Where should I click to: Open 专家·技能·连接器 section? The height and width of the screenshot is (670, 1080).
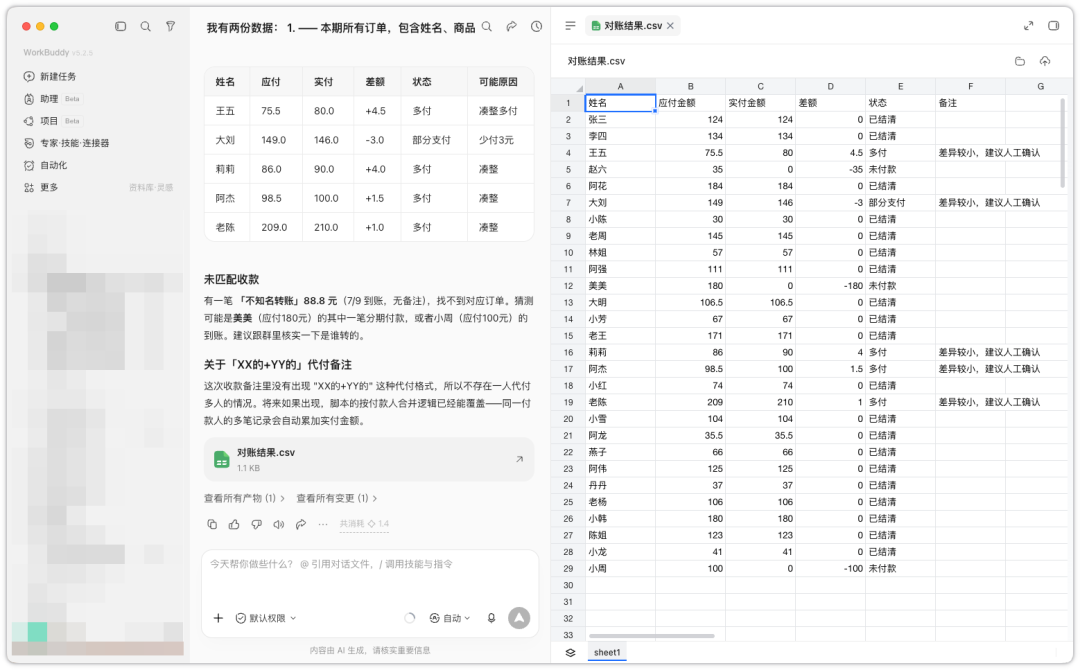click(x=66, y=143)
